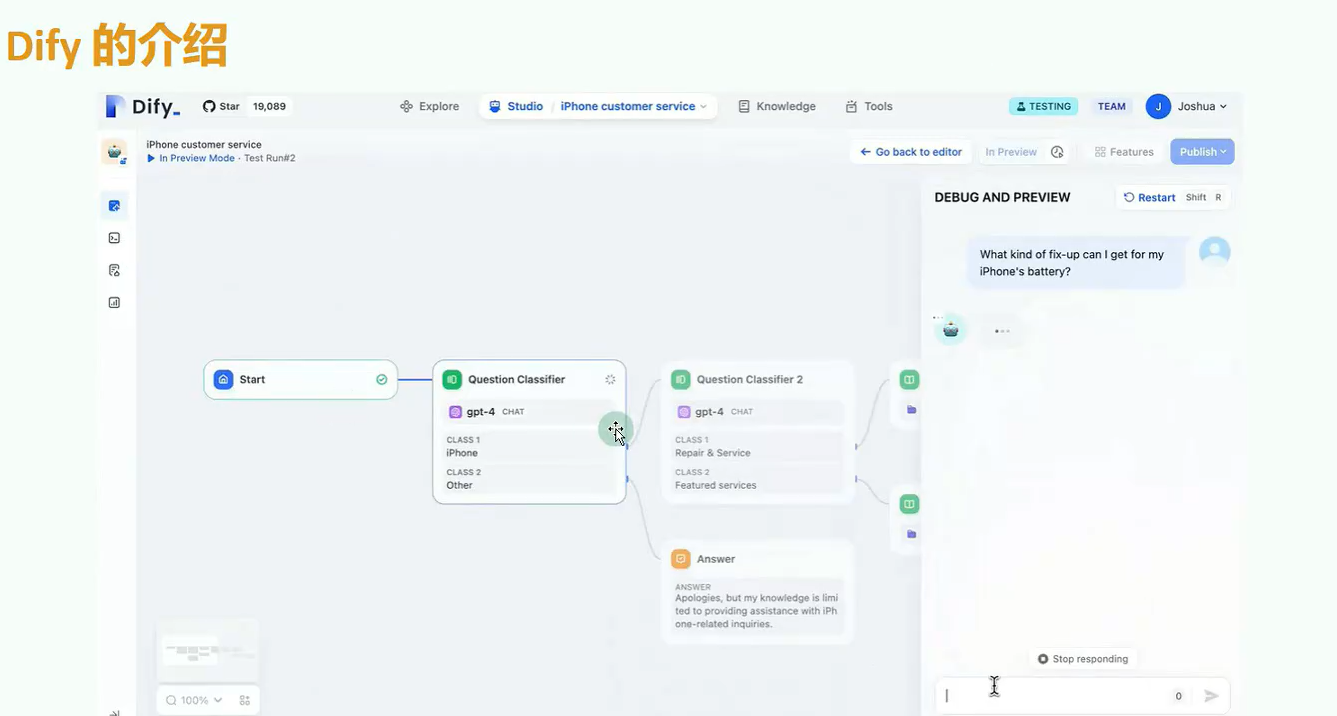This screenshot has width=1337, height=716.
Task: Open the 100% zoom dropdown
Action: coord(194,700)
